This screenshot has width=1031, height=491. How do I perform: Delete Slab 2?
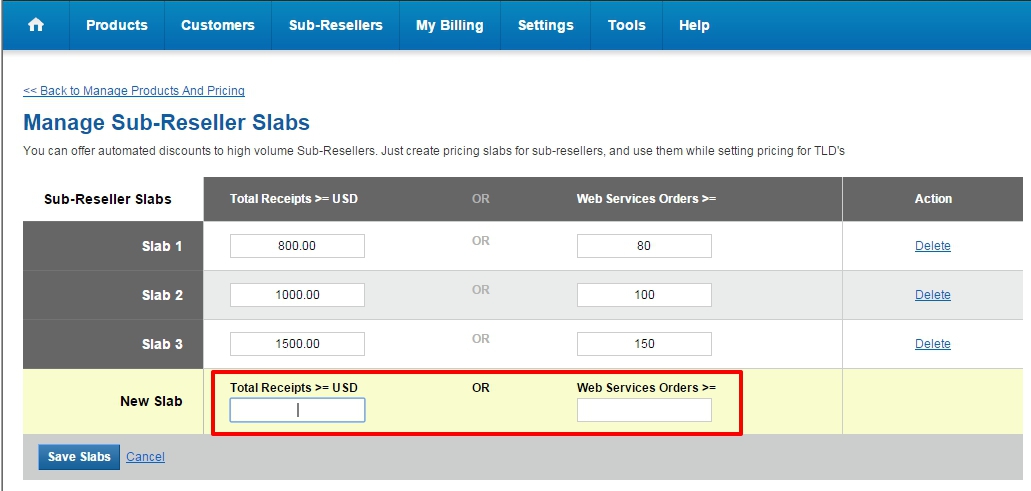coord(932,295)
